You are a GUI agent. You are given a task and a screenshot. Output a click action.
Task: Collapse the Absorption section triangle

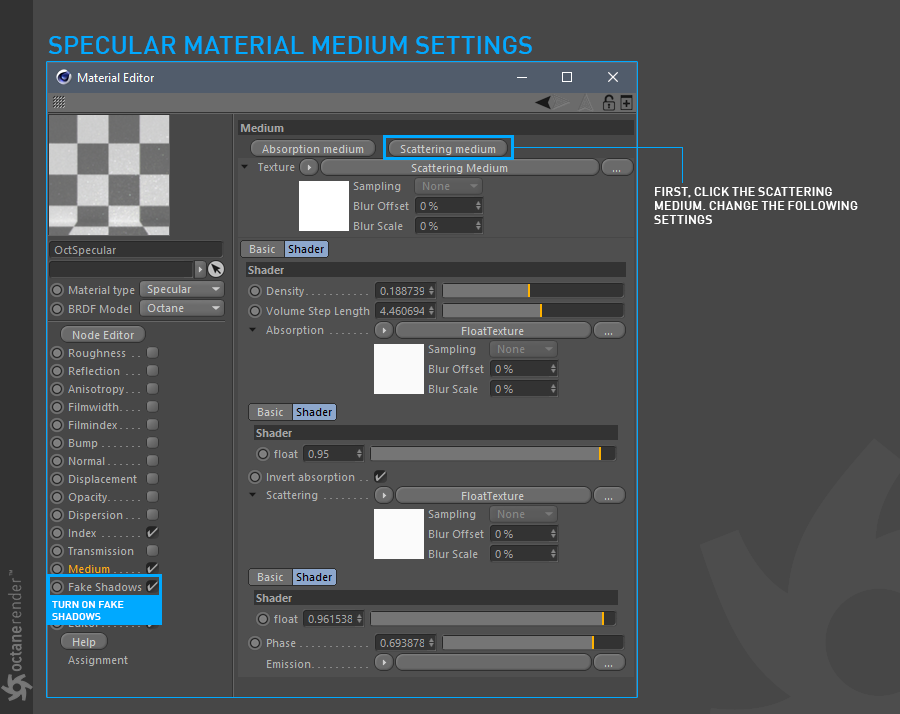[x=253, y=330]
